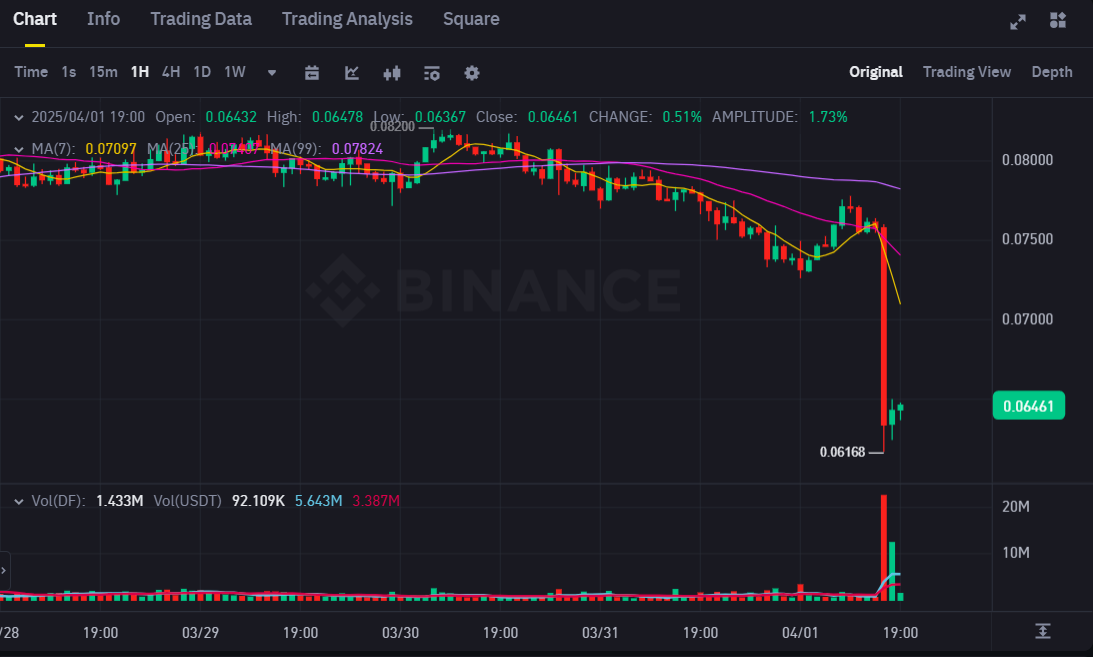Switch to Depth chart view
1093x657 pixels.
point(1052,72)
